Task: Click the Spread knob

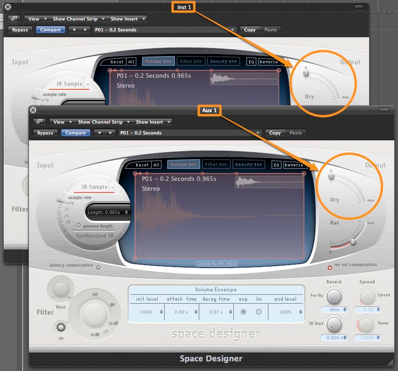Action: (367, 296)
